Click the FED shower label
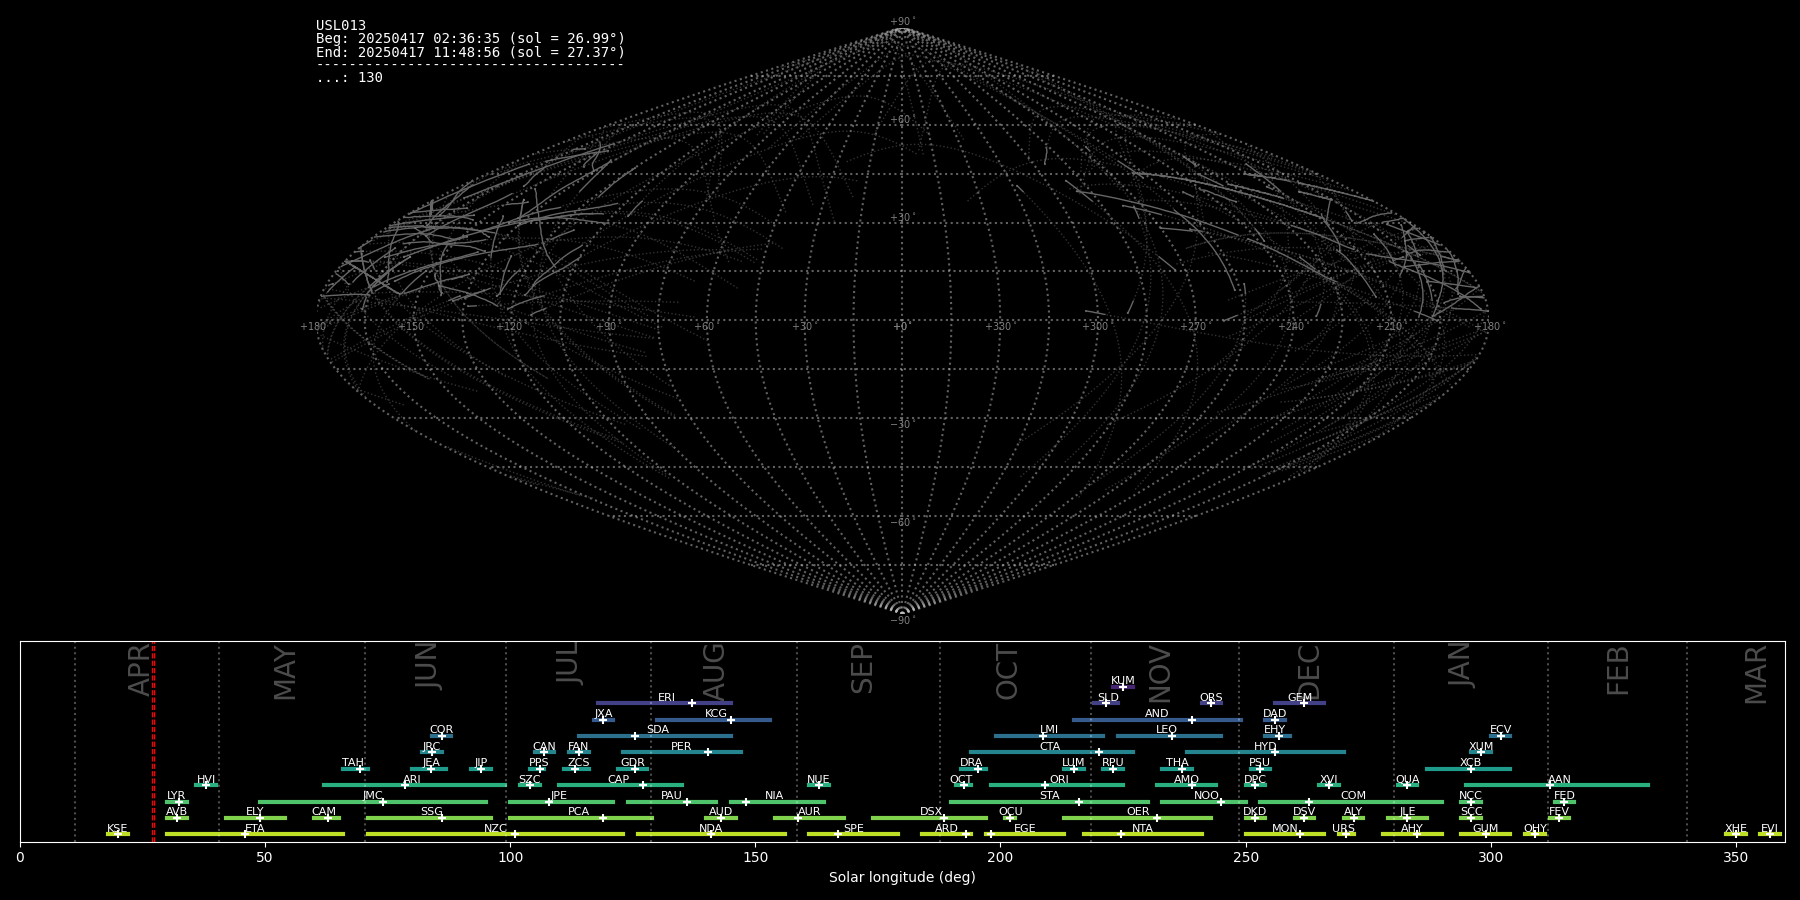 tap(1564, 796)
